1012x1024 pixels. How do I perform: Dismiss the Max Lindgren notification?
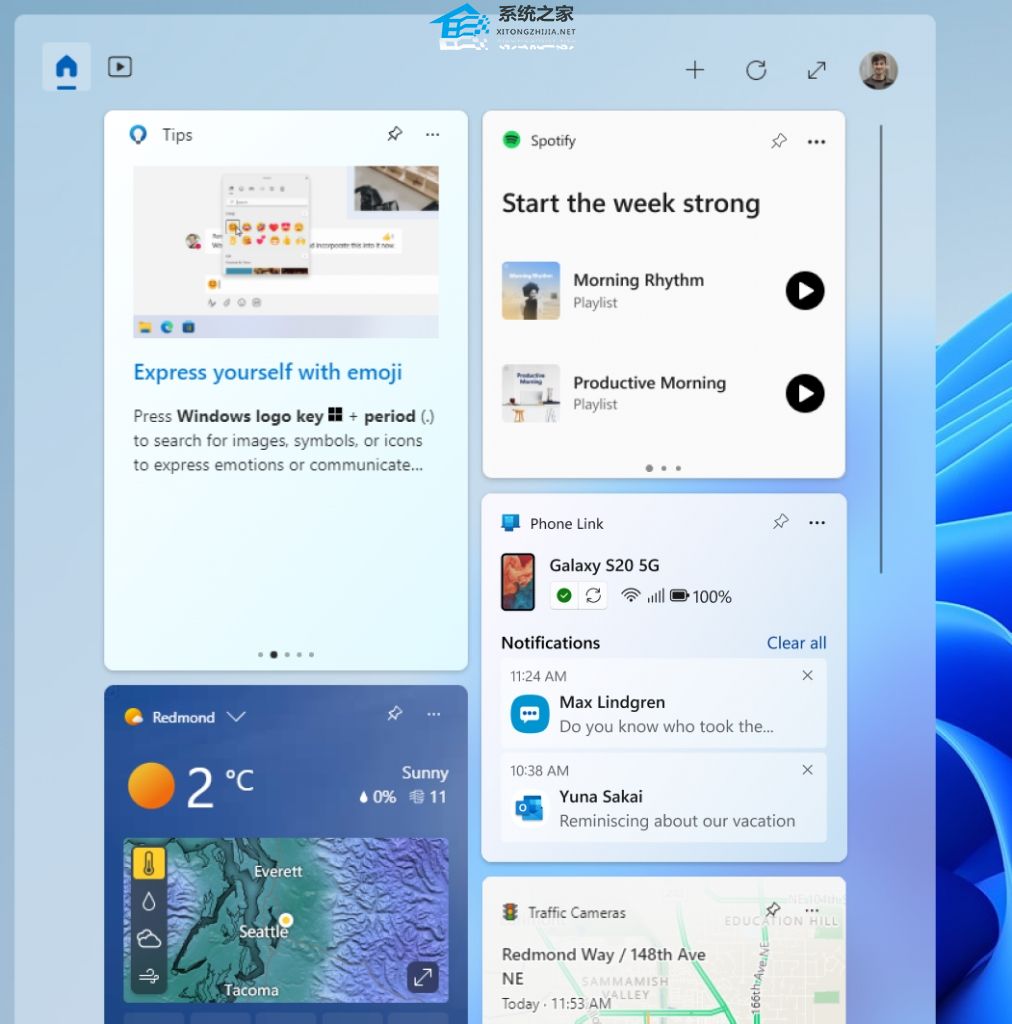(x=808, y=676)
